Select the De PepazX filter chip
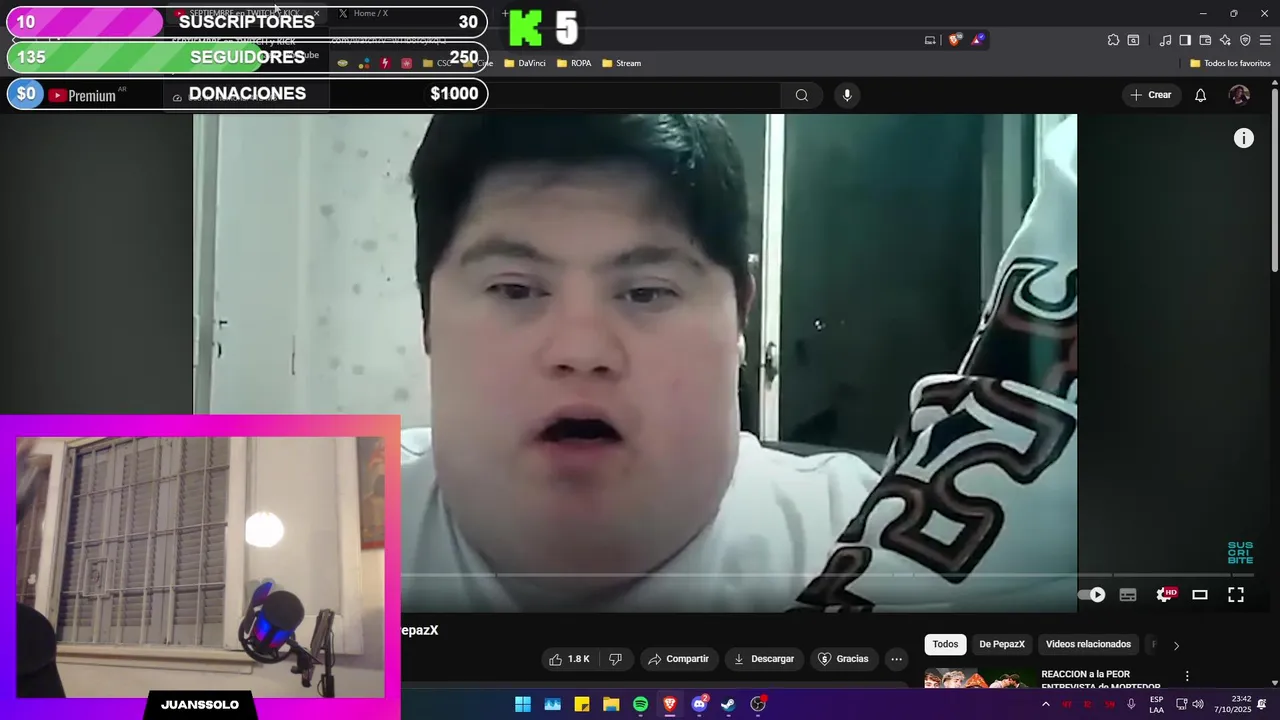The width and height of the screenshot is (1280, 720). pos(1002,644)
